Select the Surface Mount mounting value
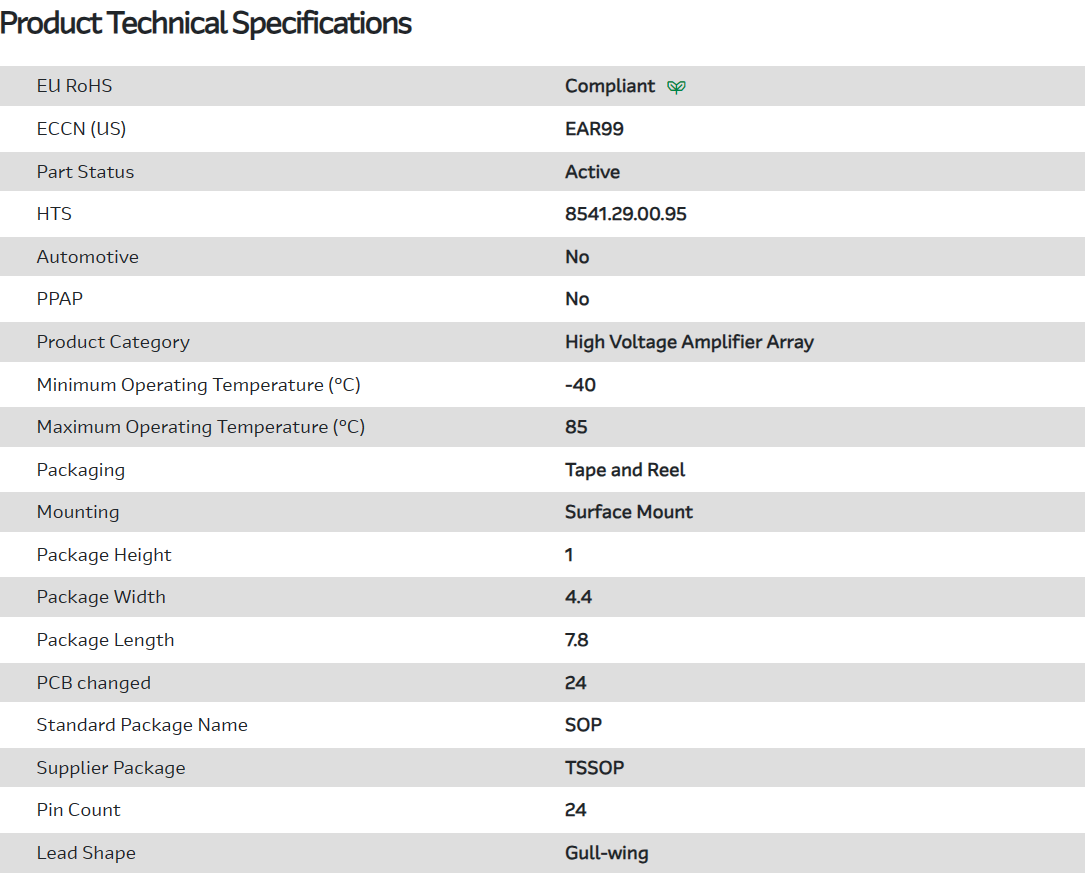 [628, 512]
